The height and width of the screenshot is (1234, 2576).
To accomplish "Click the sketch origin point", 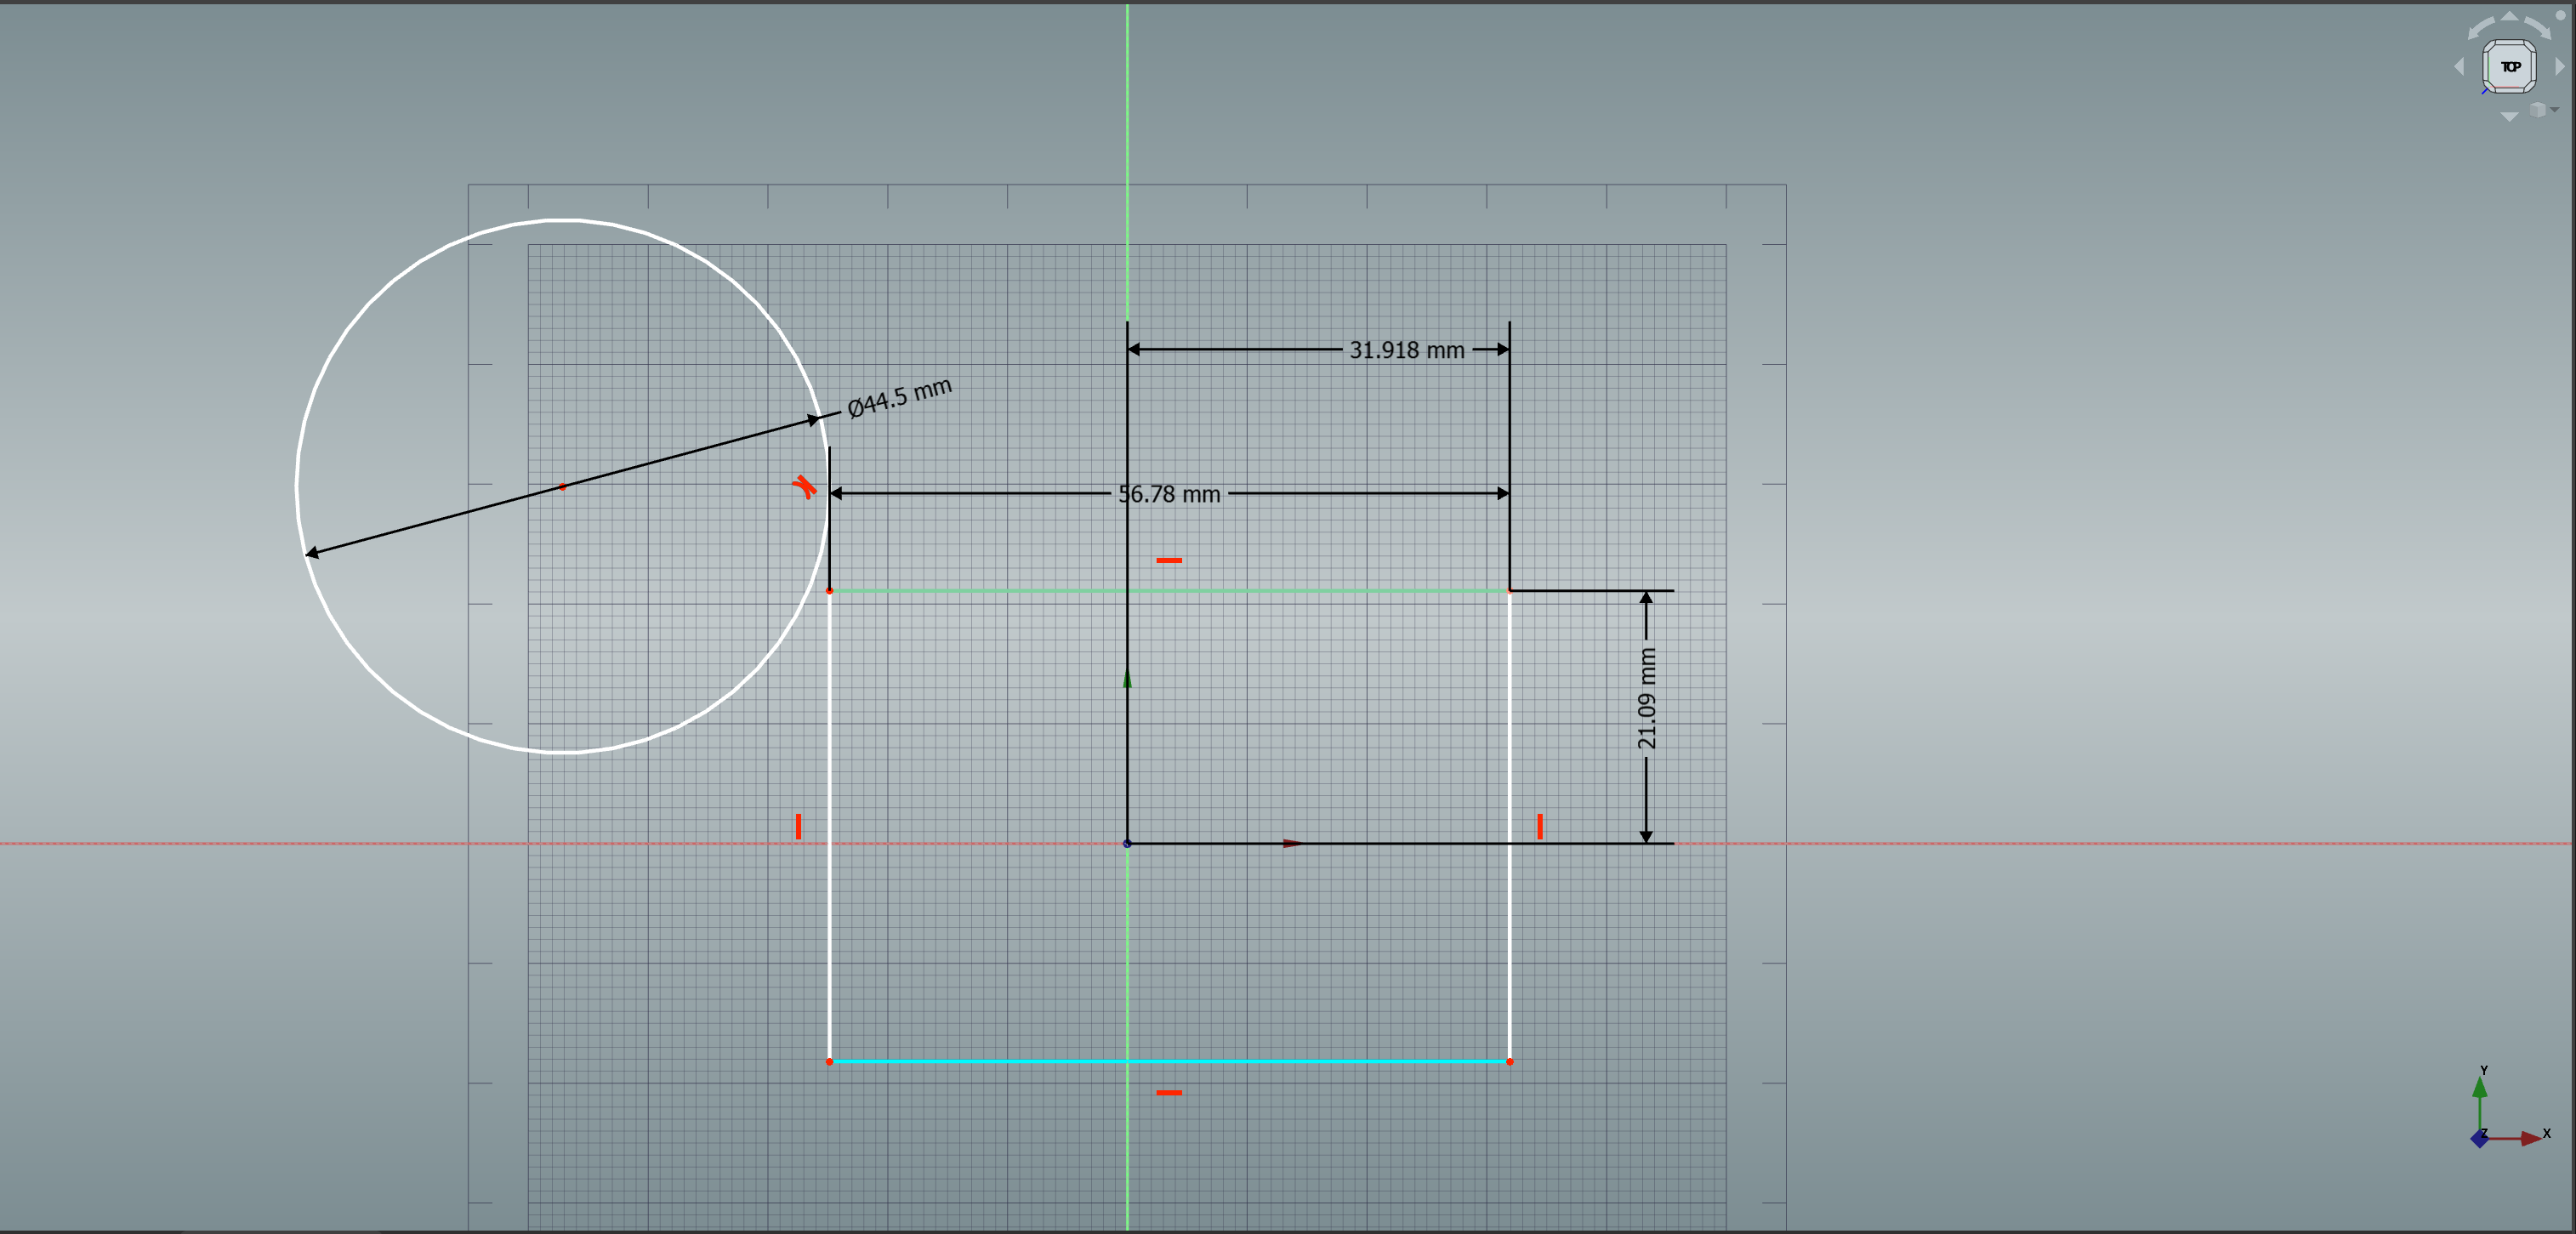I will pyautogui.click(x=1128, y=843).
